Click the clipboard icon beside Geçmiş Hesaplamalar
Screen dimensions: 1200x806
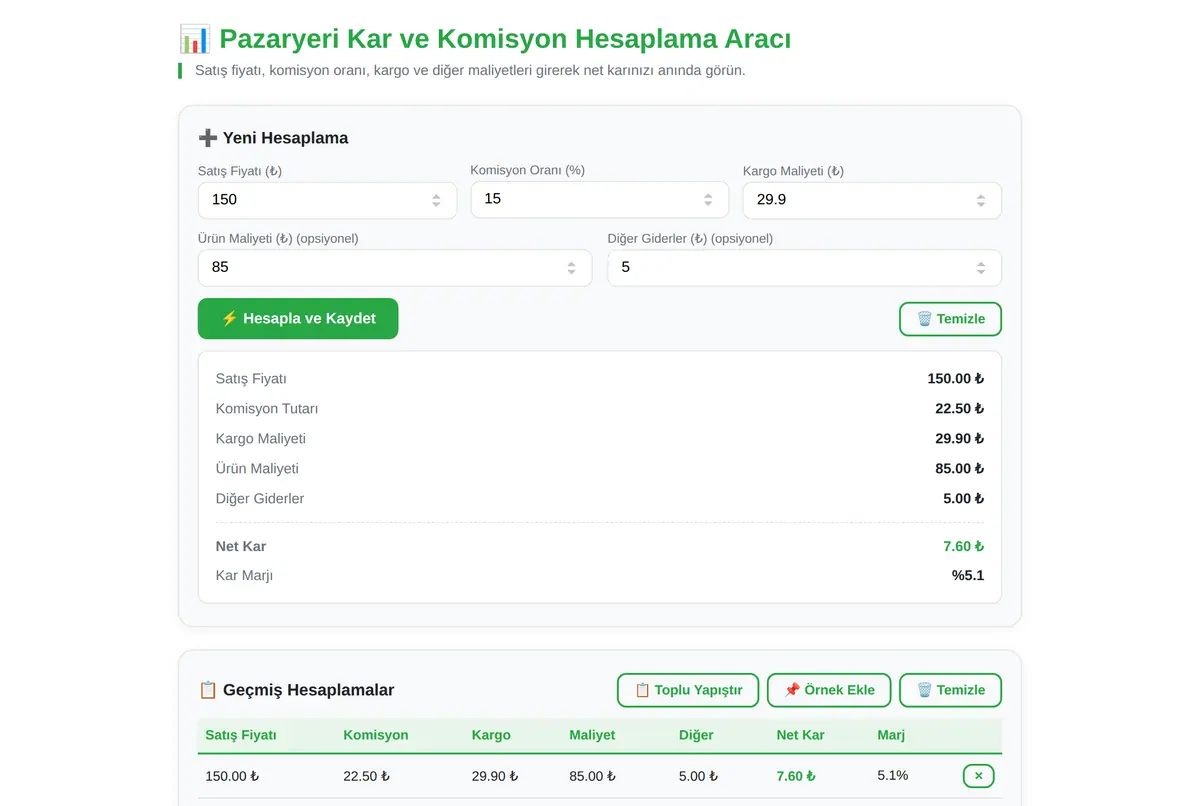[x=207, y=690]
